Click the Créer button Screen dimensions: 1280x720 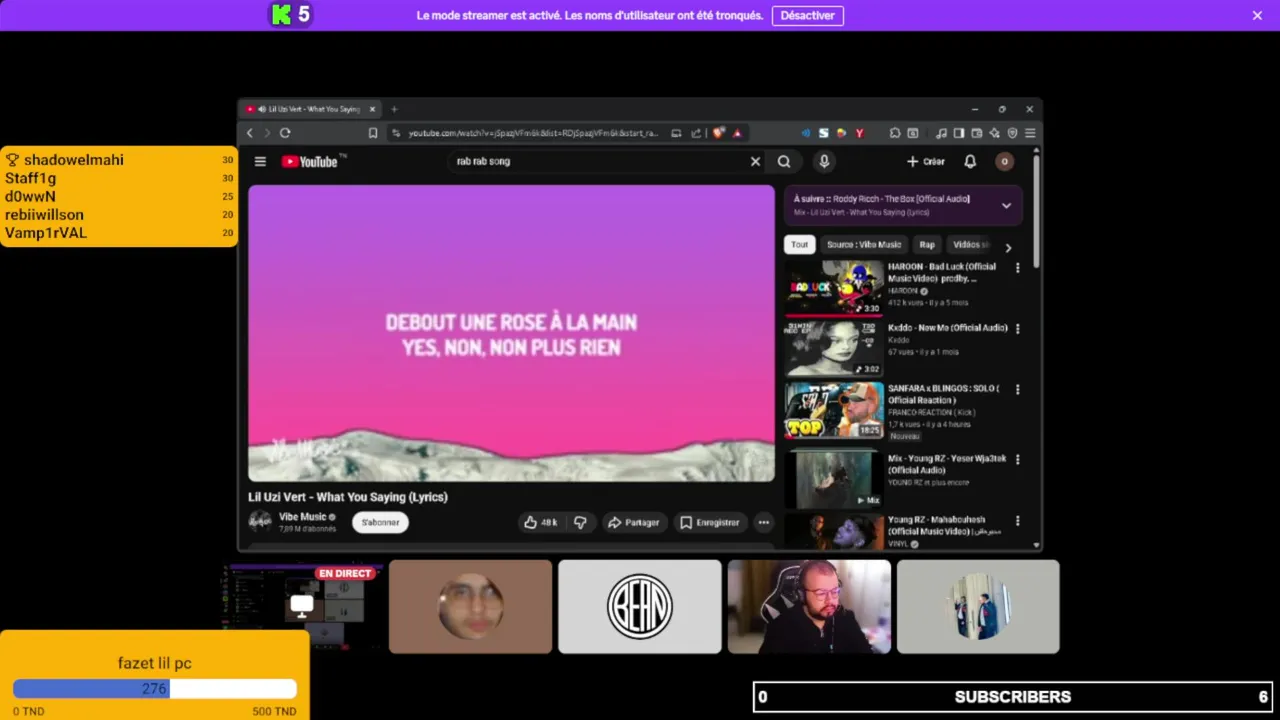(926, 161)
